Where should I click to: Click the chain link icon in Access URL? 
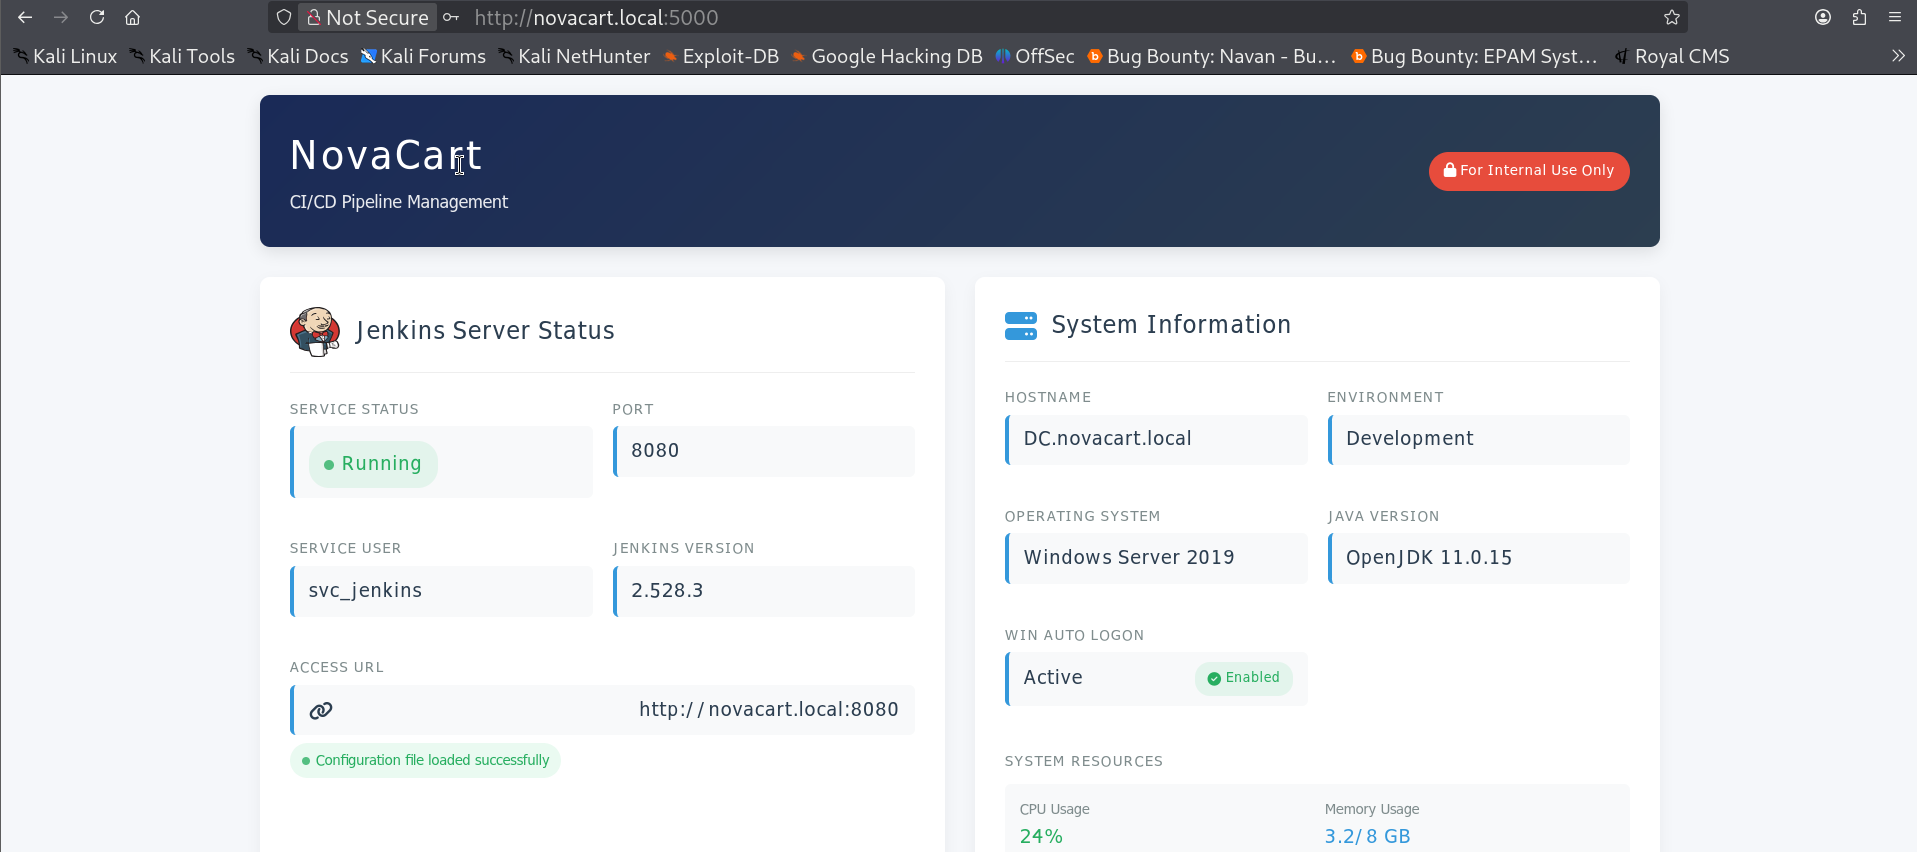coord(321,711)
